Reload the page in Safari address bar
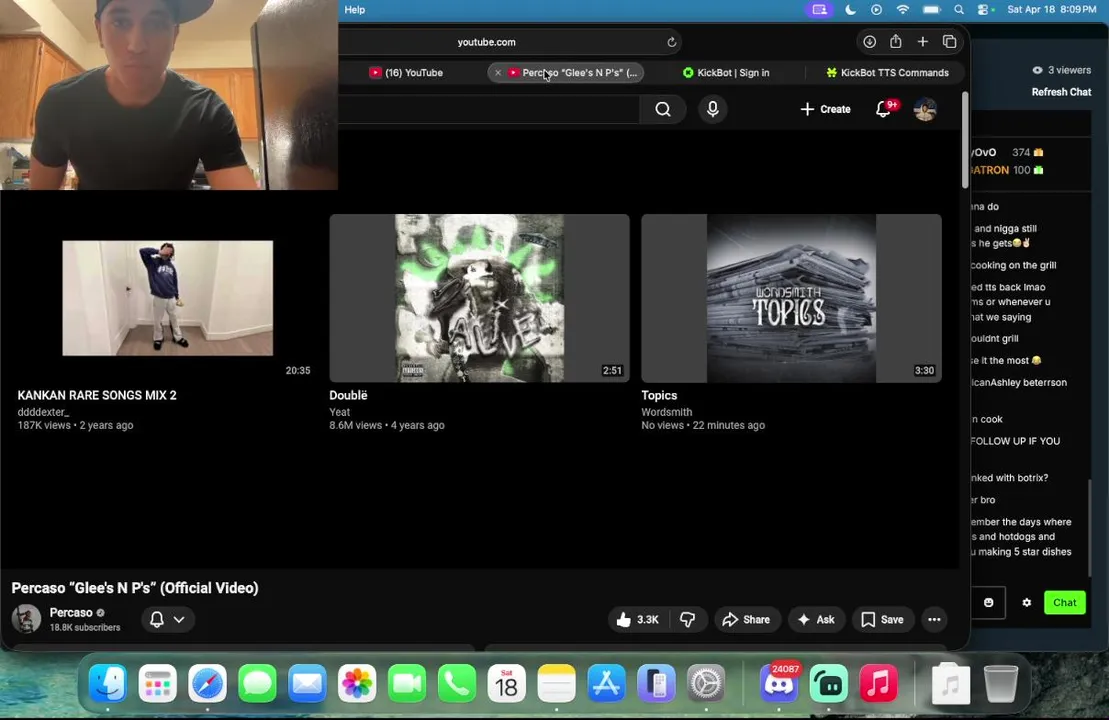The height and width of the screenshot is (720, 1109). (672, 42)
